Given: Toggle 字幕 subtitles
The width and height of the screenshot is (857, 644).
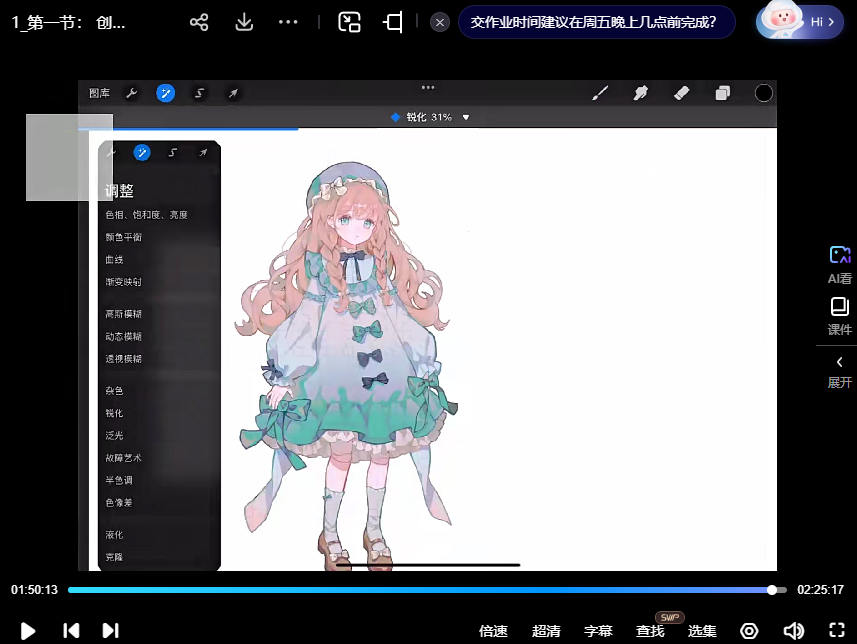Looking at the screenshot, I should pos(598,631).
